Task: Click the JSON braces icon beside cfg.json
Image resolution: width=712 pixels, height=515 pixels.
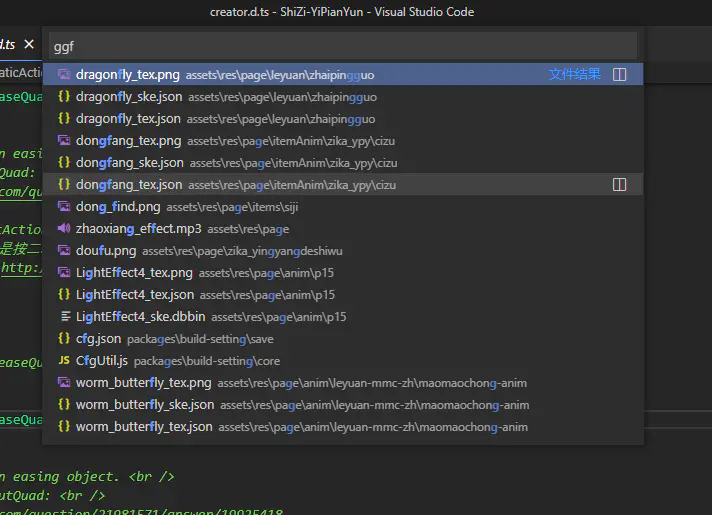Action: [64, 339]
